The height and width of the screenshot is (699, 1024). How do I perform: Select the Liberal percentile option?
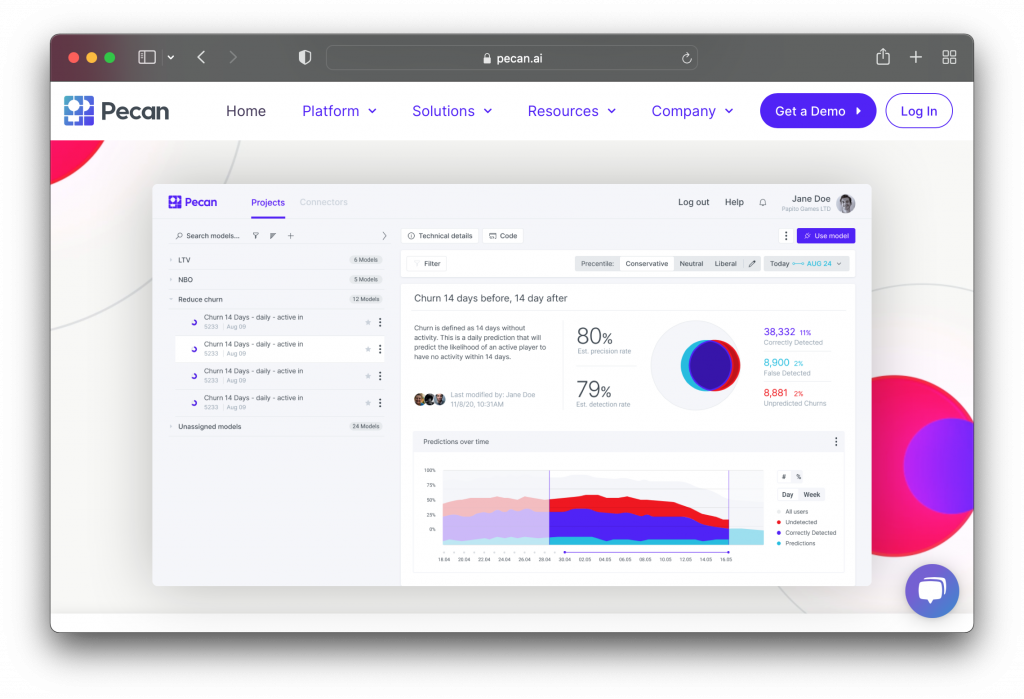726,264
